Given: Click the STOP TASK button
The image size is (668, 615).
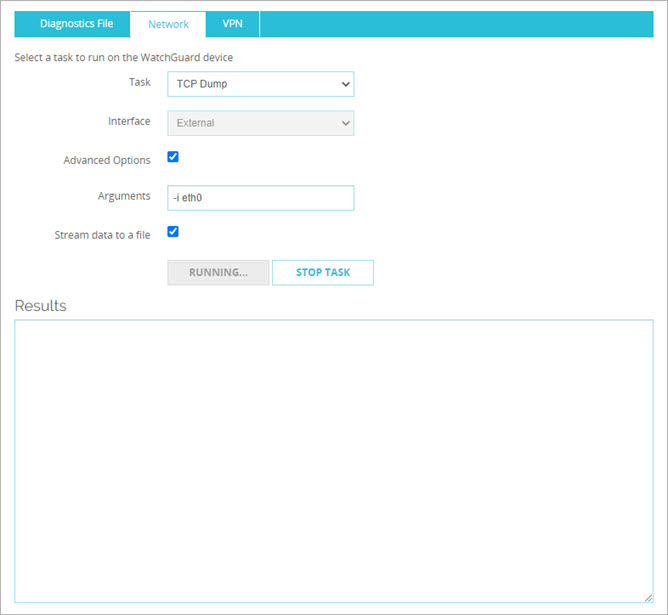Looking at the screenshot, I should pos(323,273).
